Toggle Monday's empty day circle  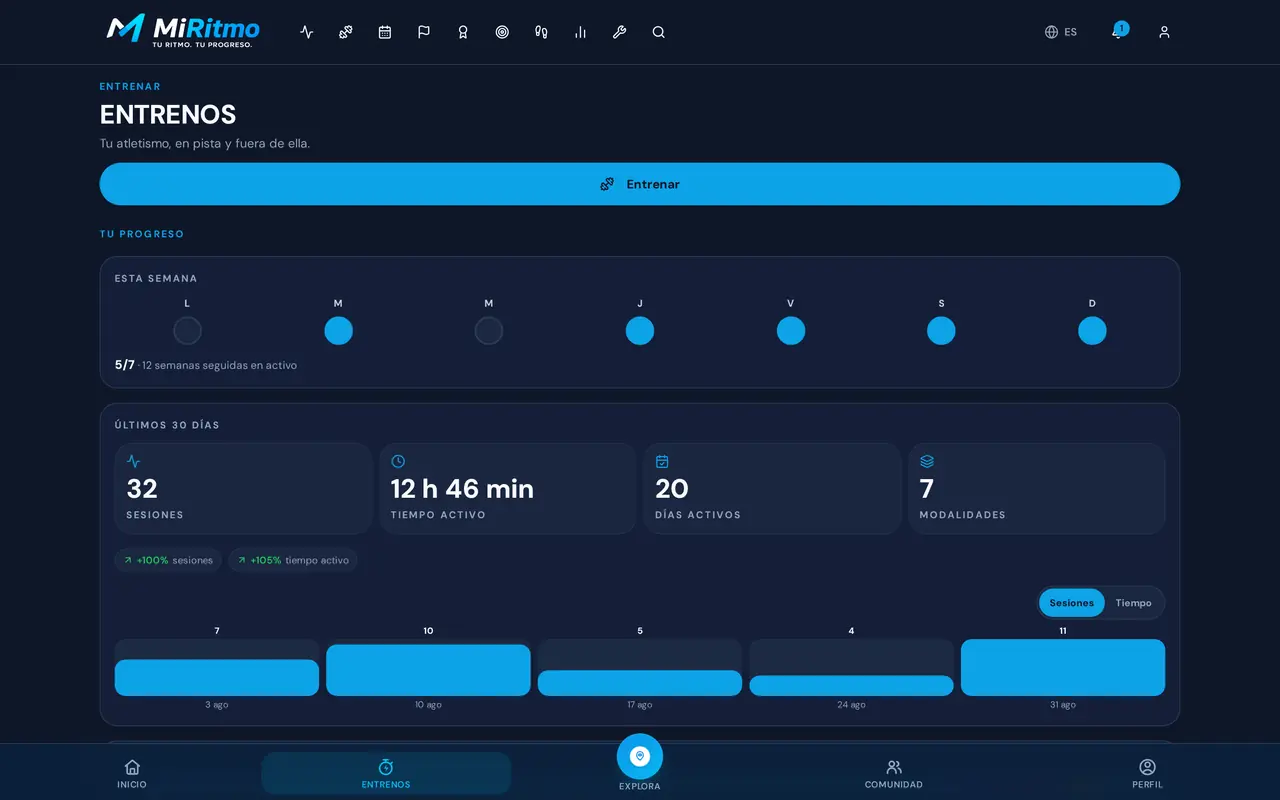(x=187, y=331)
